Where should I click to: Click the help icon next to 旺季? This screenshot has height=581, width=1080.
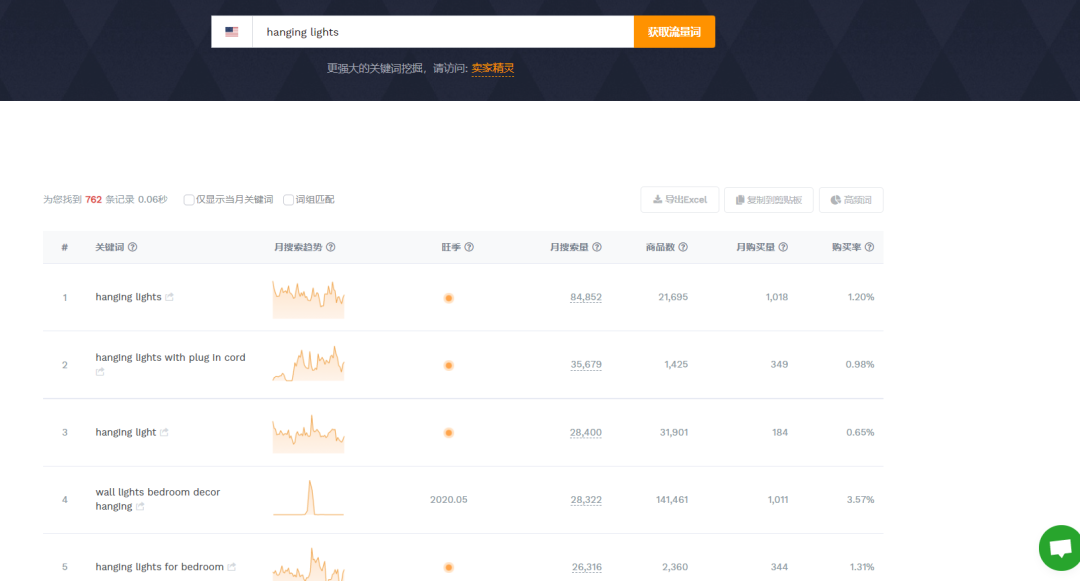tap(469, 247)
